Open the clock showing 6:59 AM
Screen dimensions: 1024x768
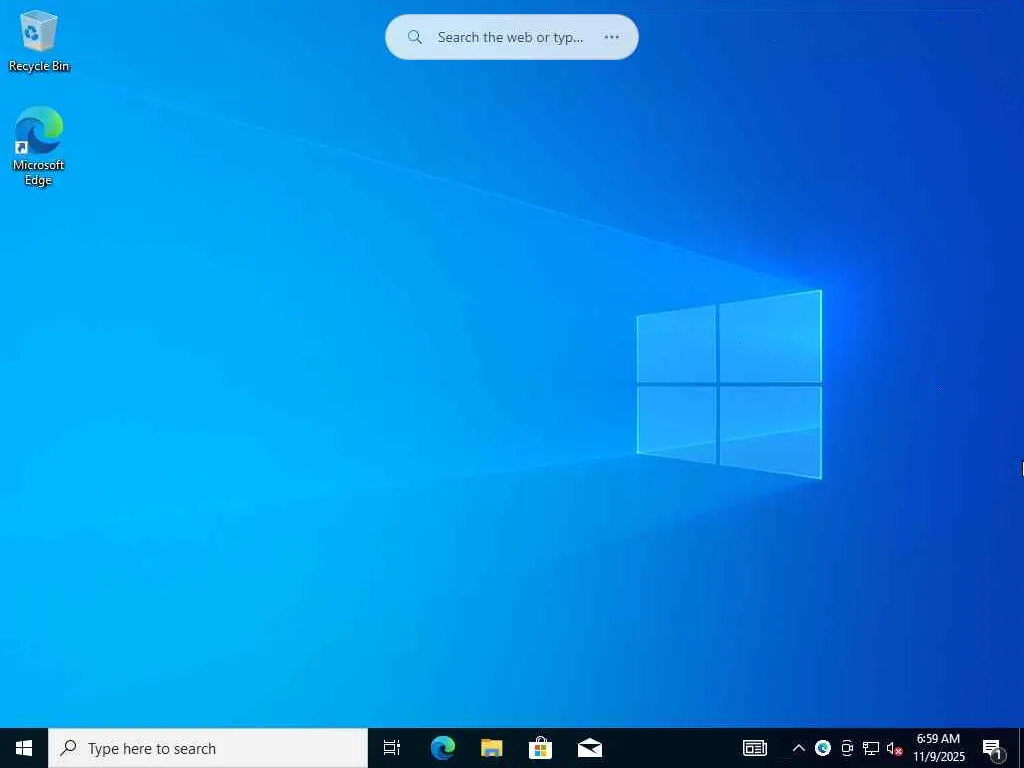click(x=938, y=748)
